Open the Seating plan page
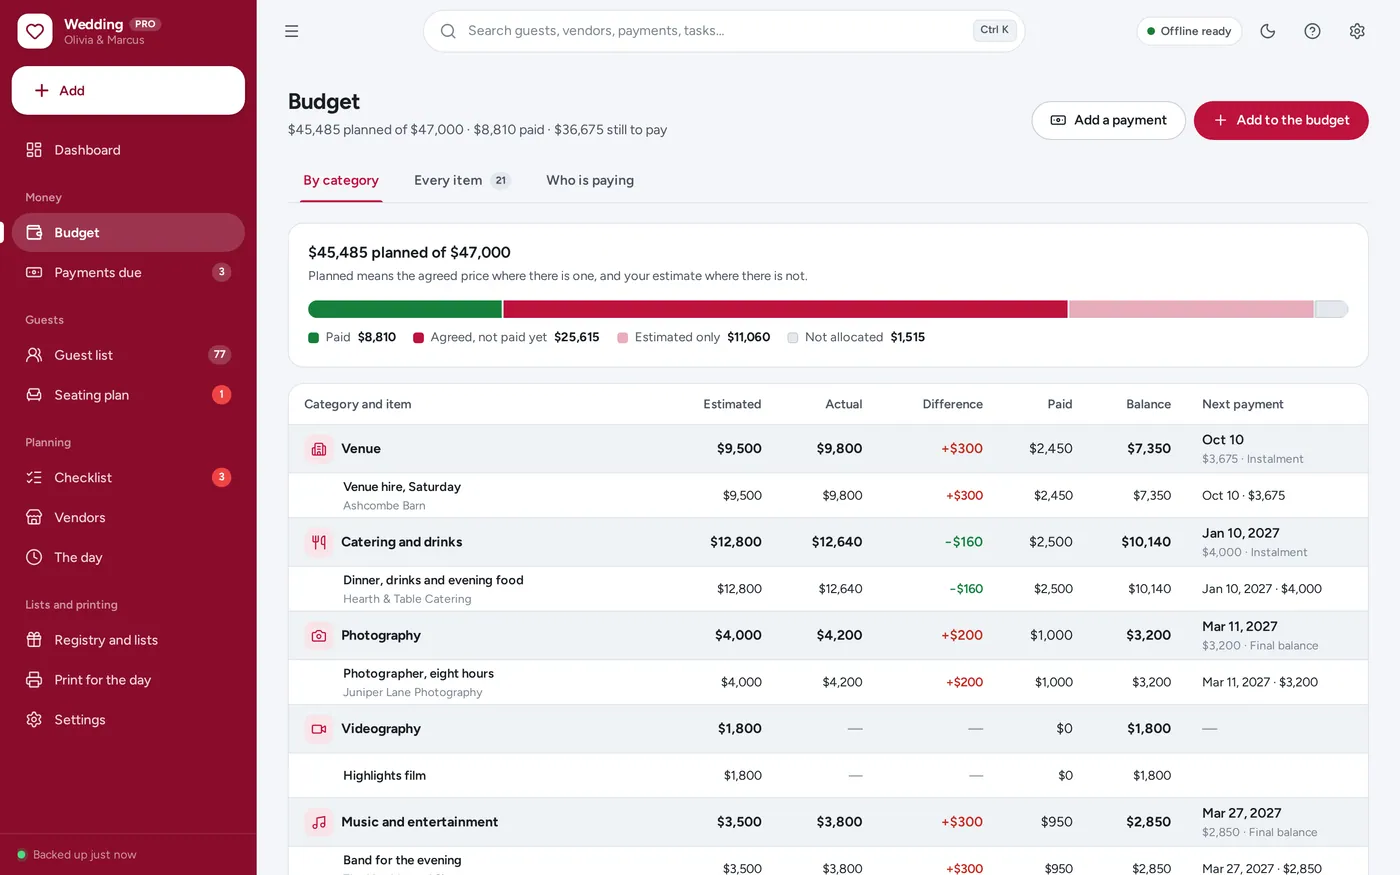1400x875 pixels. point(128,395)
